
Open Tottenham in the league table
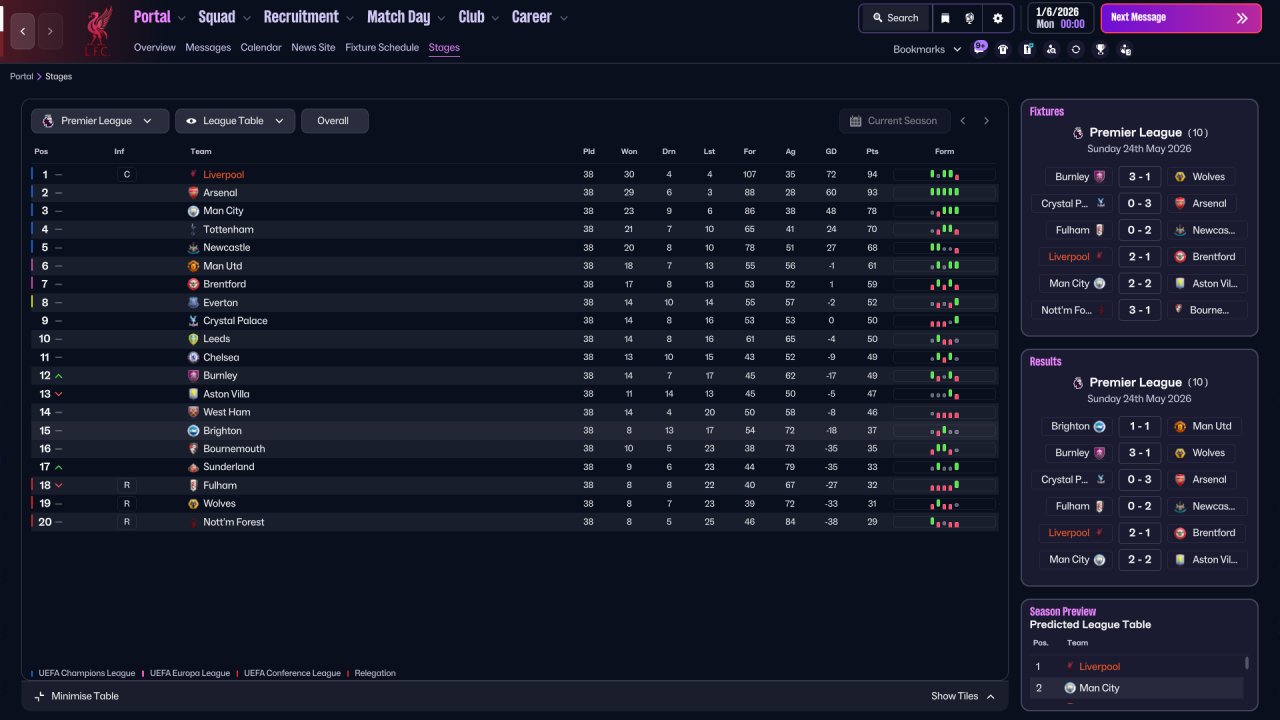click(228, 230)
